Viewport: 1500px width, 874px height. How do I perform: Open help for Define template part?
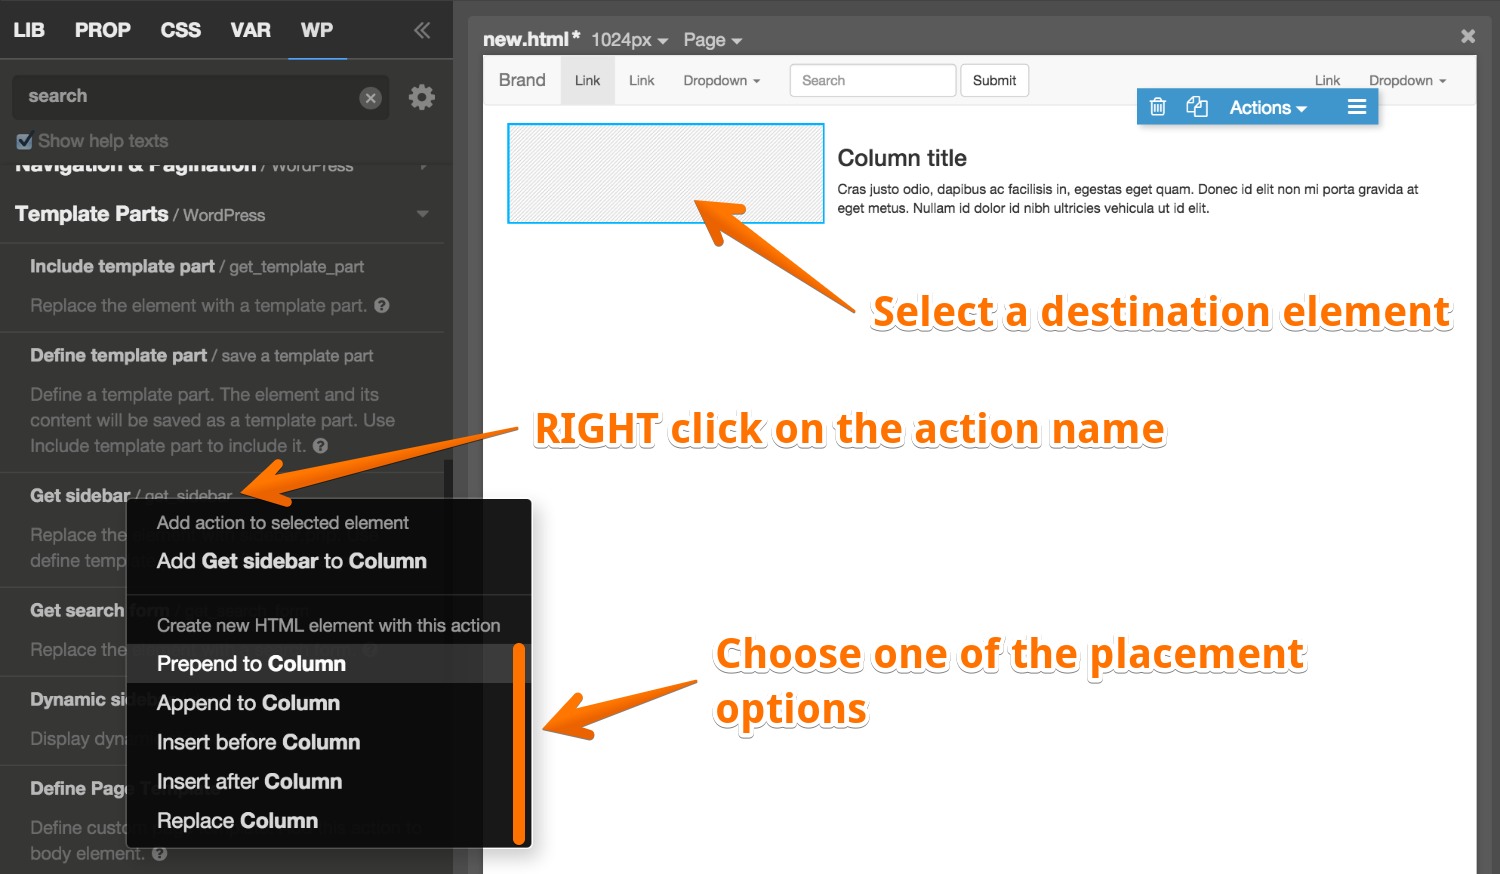coord(320,446)
